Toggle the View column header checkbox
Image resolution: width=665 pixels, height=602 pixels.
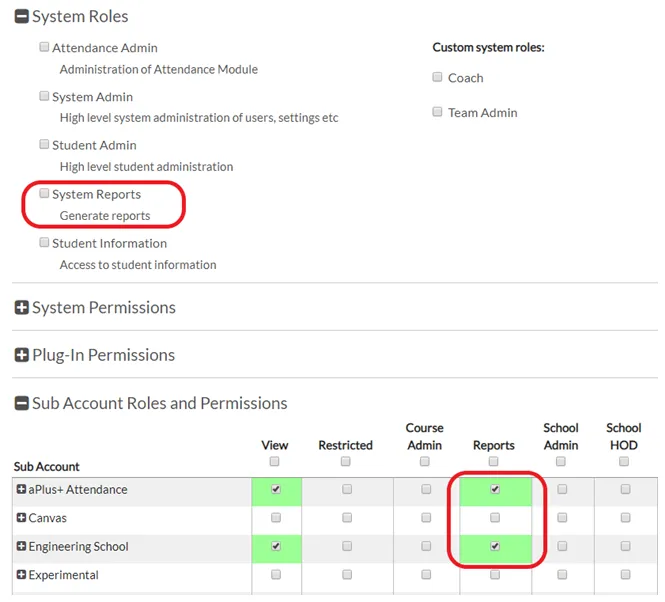tap(274, 461)
